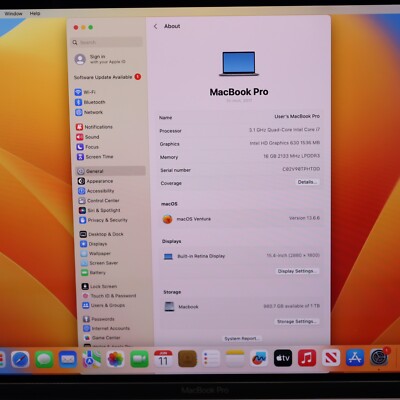400x400 pixels.
Task: Open Wi-Fi settings in sidebar
Action: (85, 92)
